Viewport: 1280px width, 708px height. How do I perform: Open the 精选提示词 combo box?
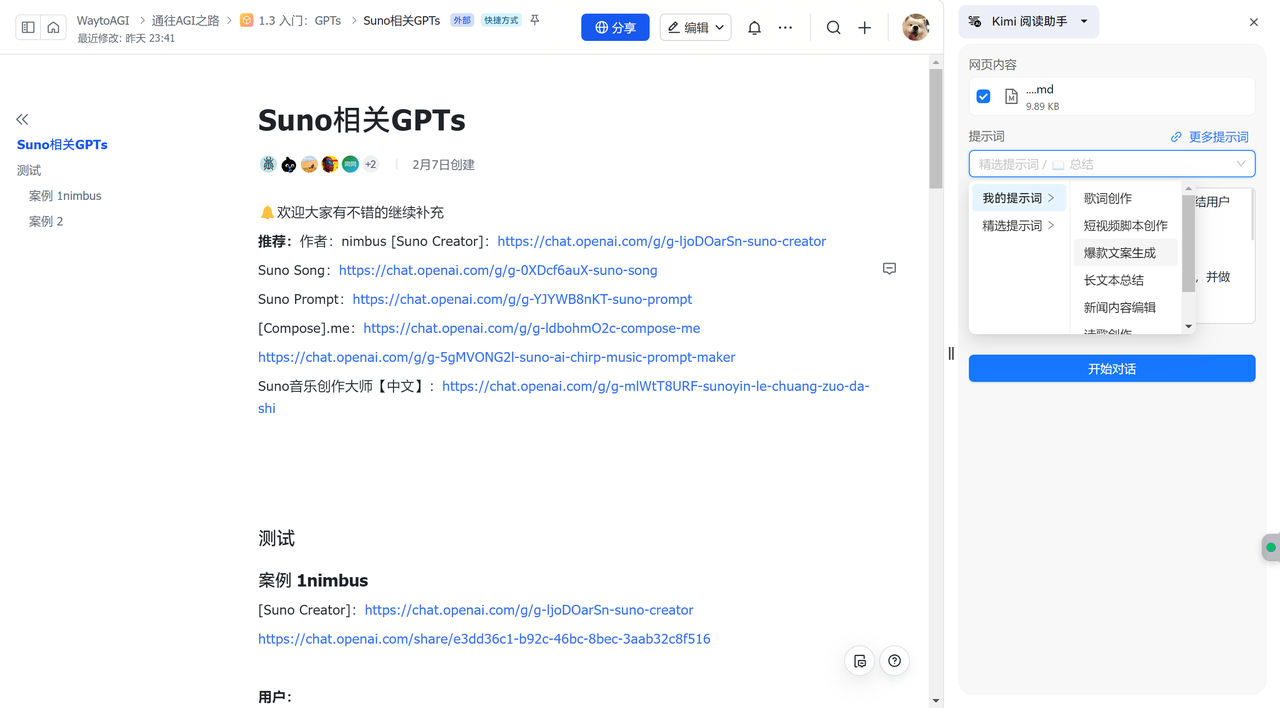[x=1112, y=164]
